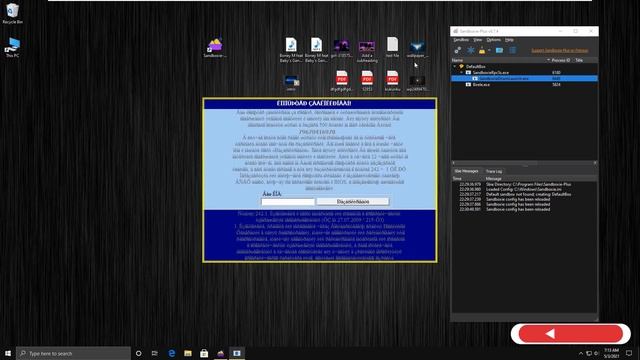Switch to the Trace Log tab

(x=494, y=171)
